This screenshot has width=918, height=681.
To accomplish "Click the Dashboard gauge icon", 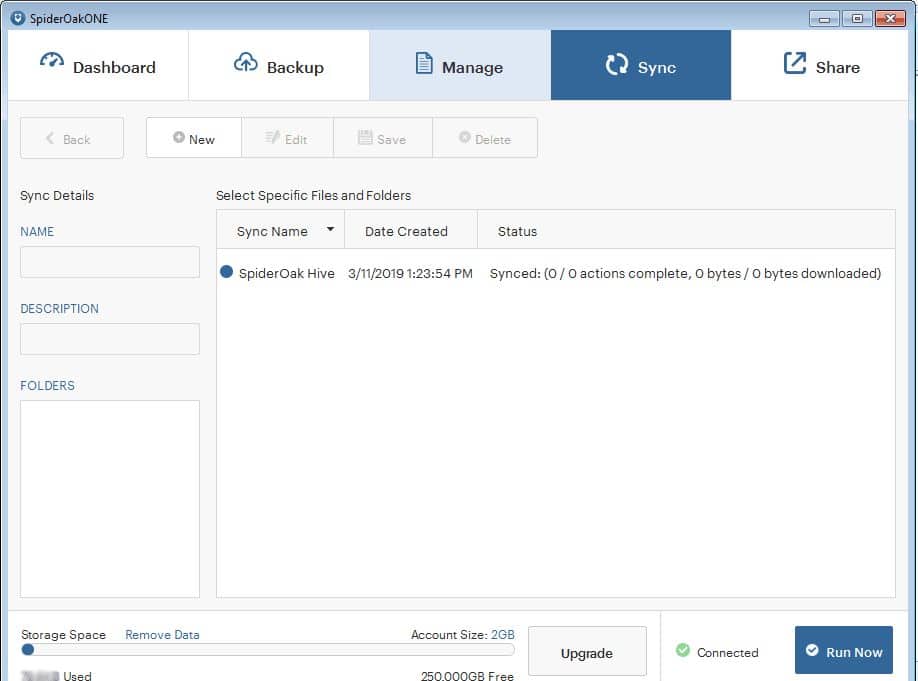I will [x=52, y=60].
